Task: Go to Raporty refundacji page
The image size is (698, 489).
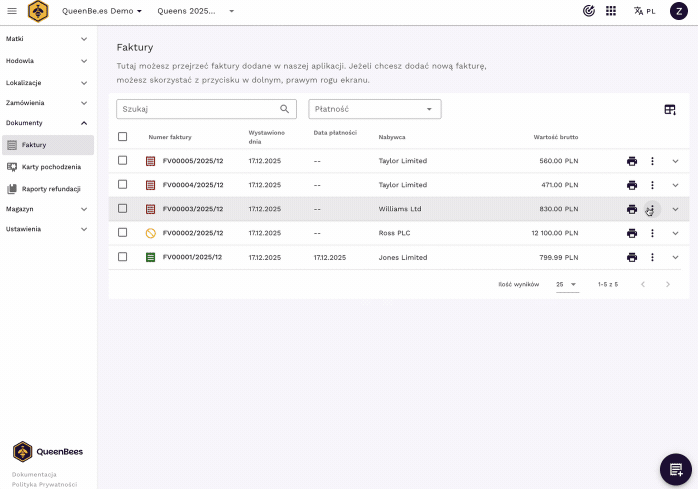Action: tap(50, 188)
